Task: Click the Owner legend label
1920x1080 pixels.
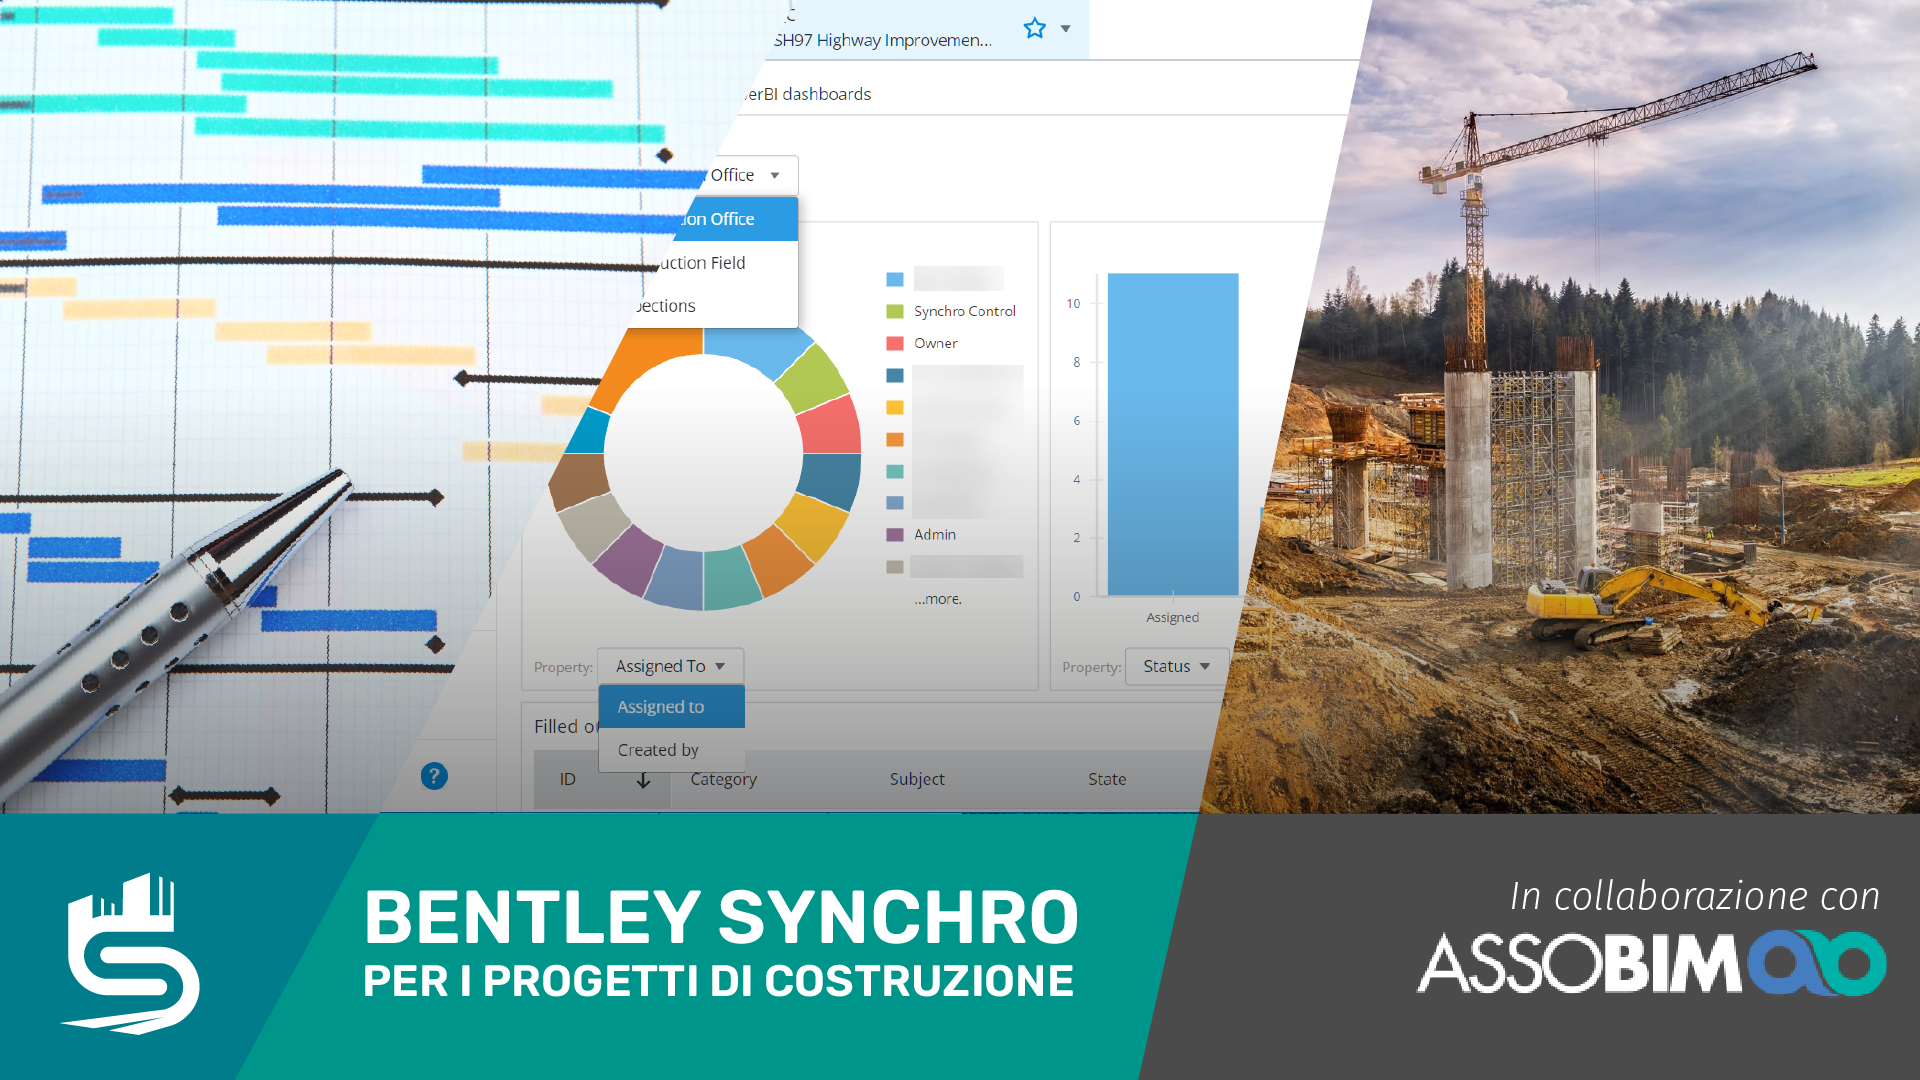Action: point(935,343)
